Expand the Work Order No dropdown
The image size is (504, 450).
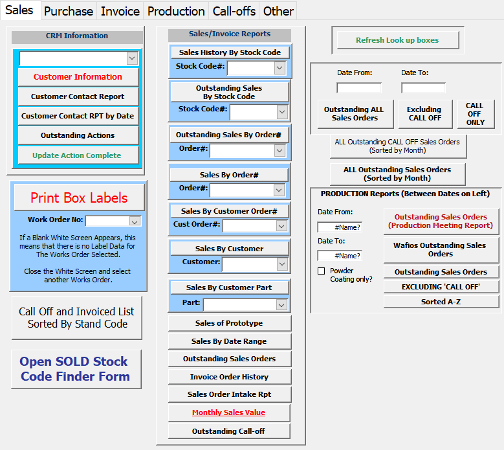[135, 221]
